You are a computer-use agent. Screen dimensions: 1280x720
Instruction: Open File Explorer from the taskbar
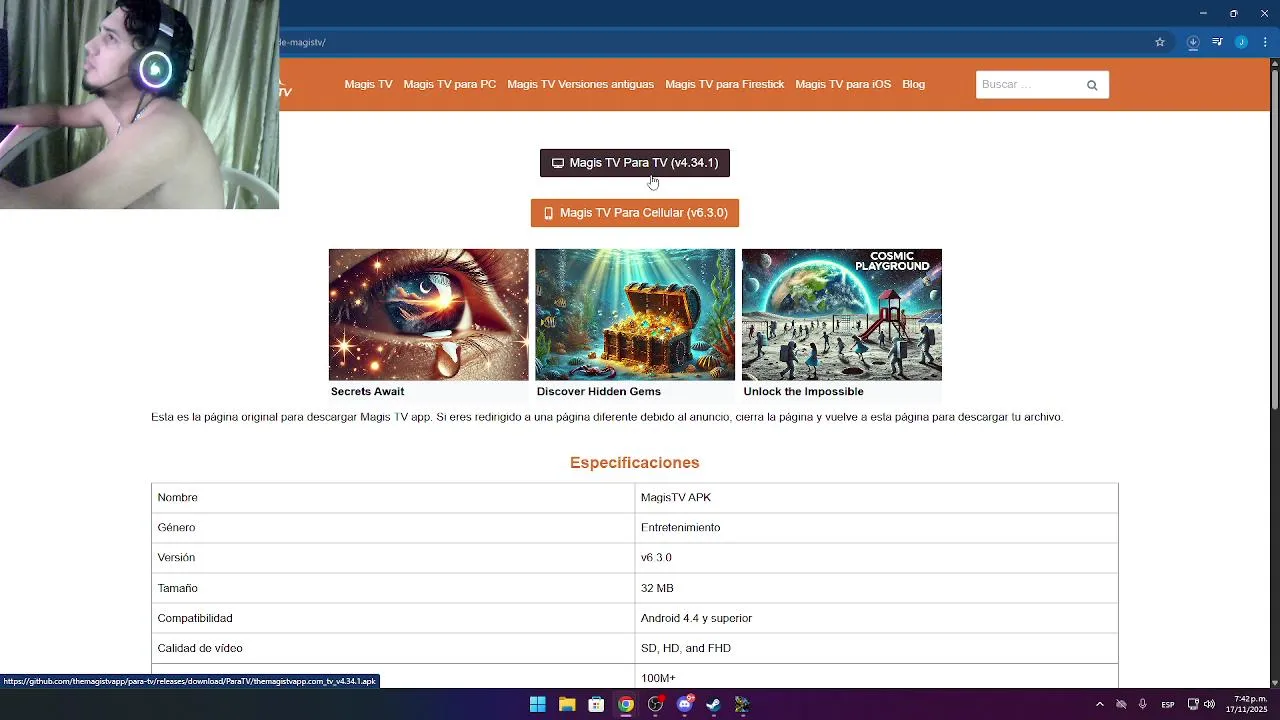(567, 704)
